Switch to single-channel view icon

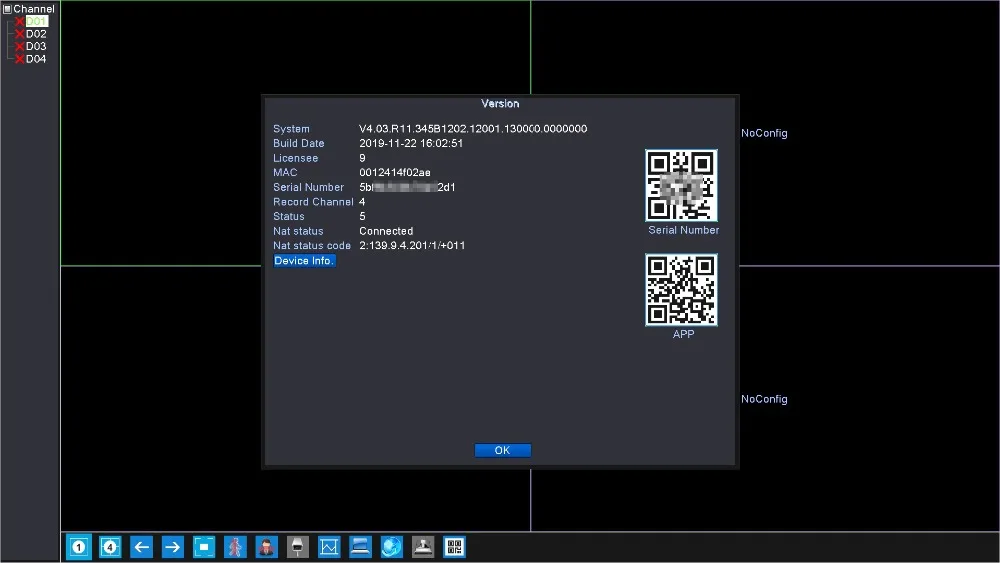click(79, 547)
